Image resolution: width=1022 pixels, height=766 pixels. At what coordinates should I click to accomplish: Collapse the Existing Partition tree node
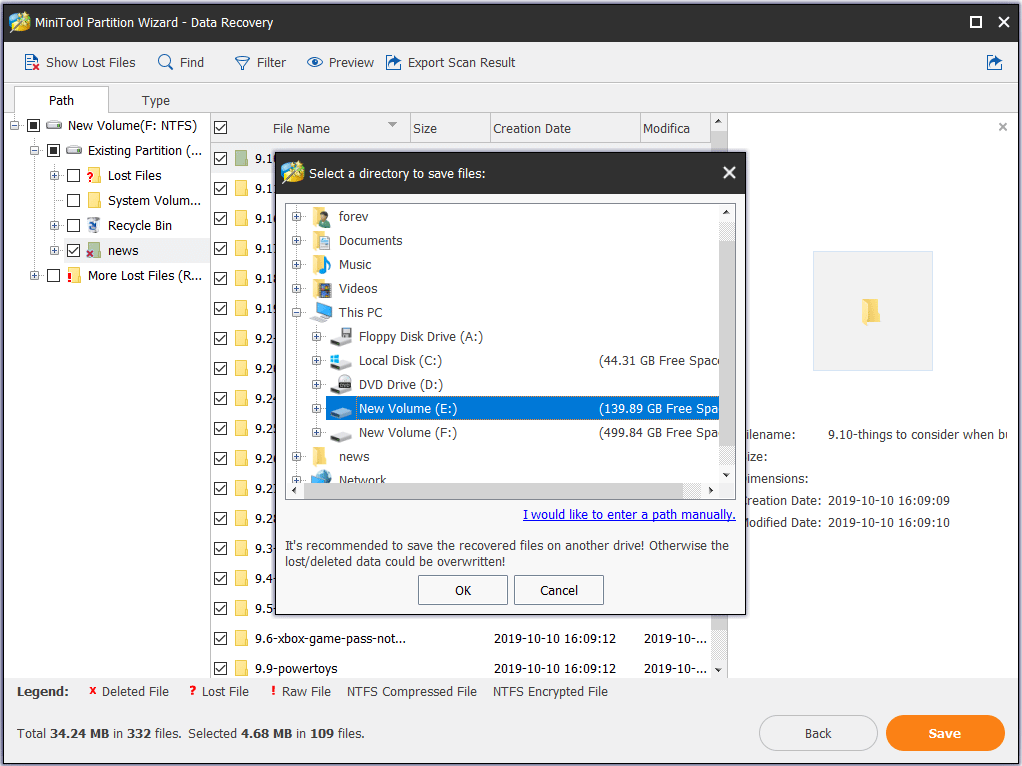pyautogui.click(x=35, y=151)
